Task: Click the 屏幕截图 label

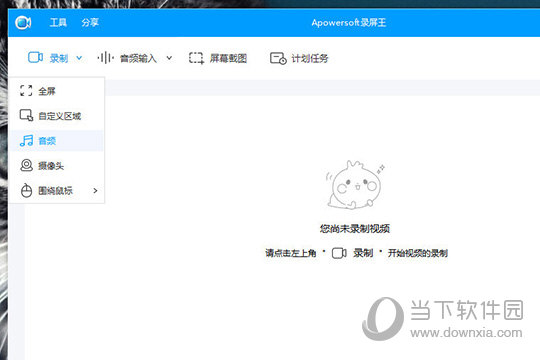Action: (x=228, y=58)
